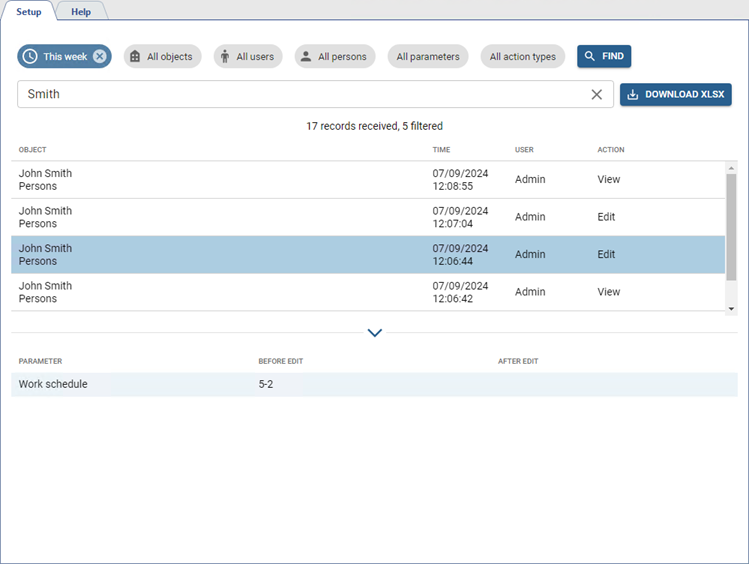Click into the Smith search field
The height and width of the screenshot is (564, 749).
tap(300, 95)
